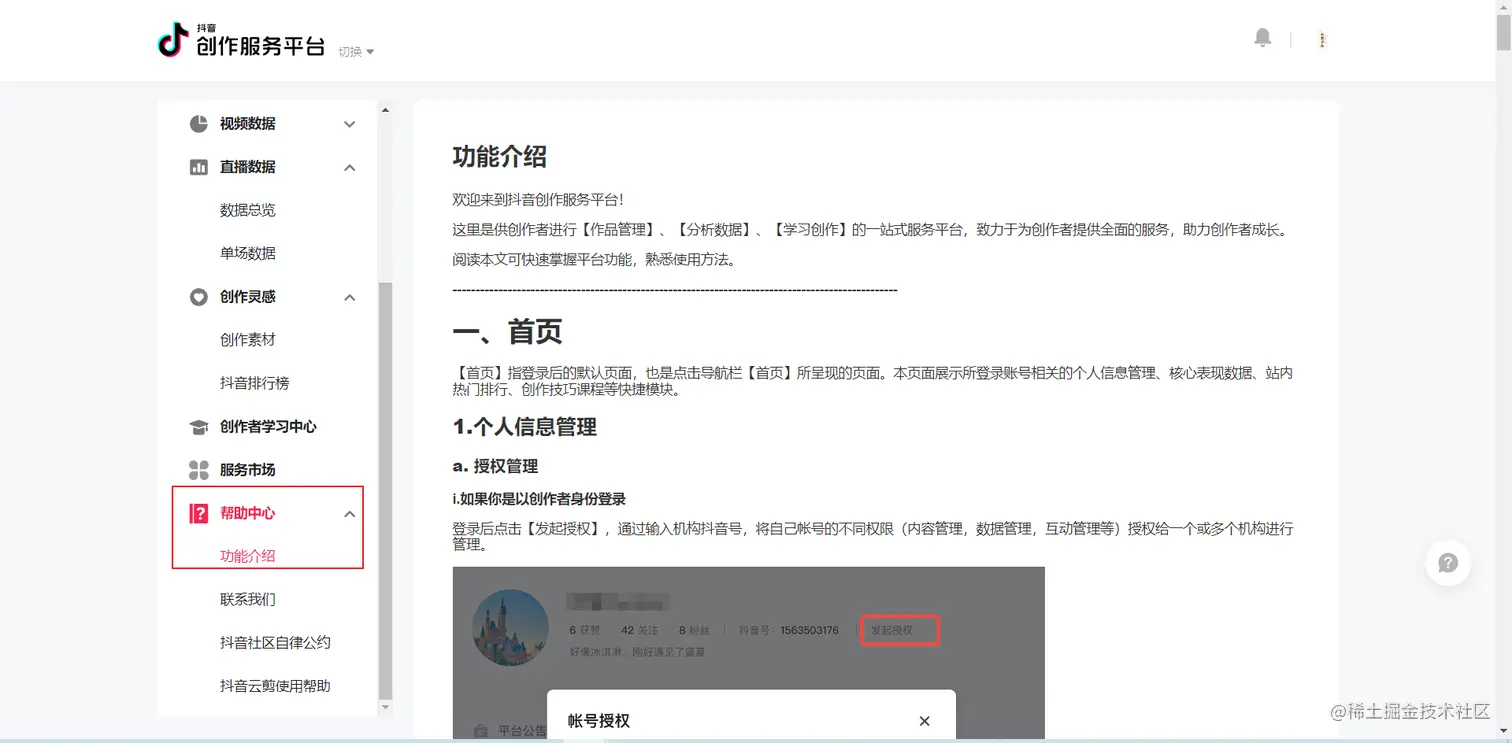Open 抖音云剪使用帮助 page
The image size is (1512, 743).
[x=275, y=686]
